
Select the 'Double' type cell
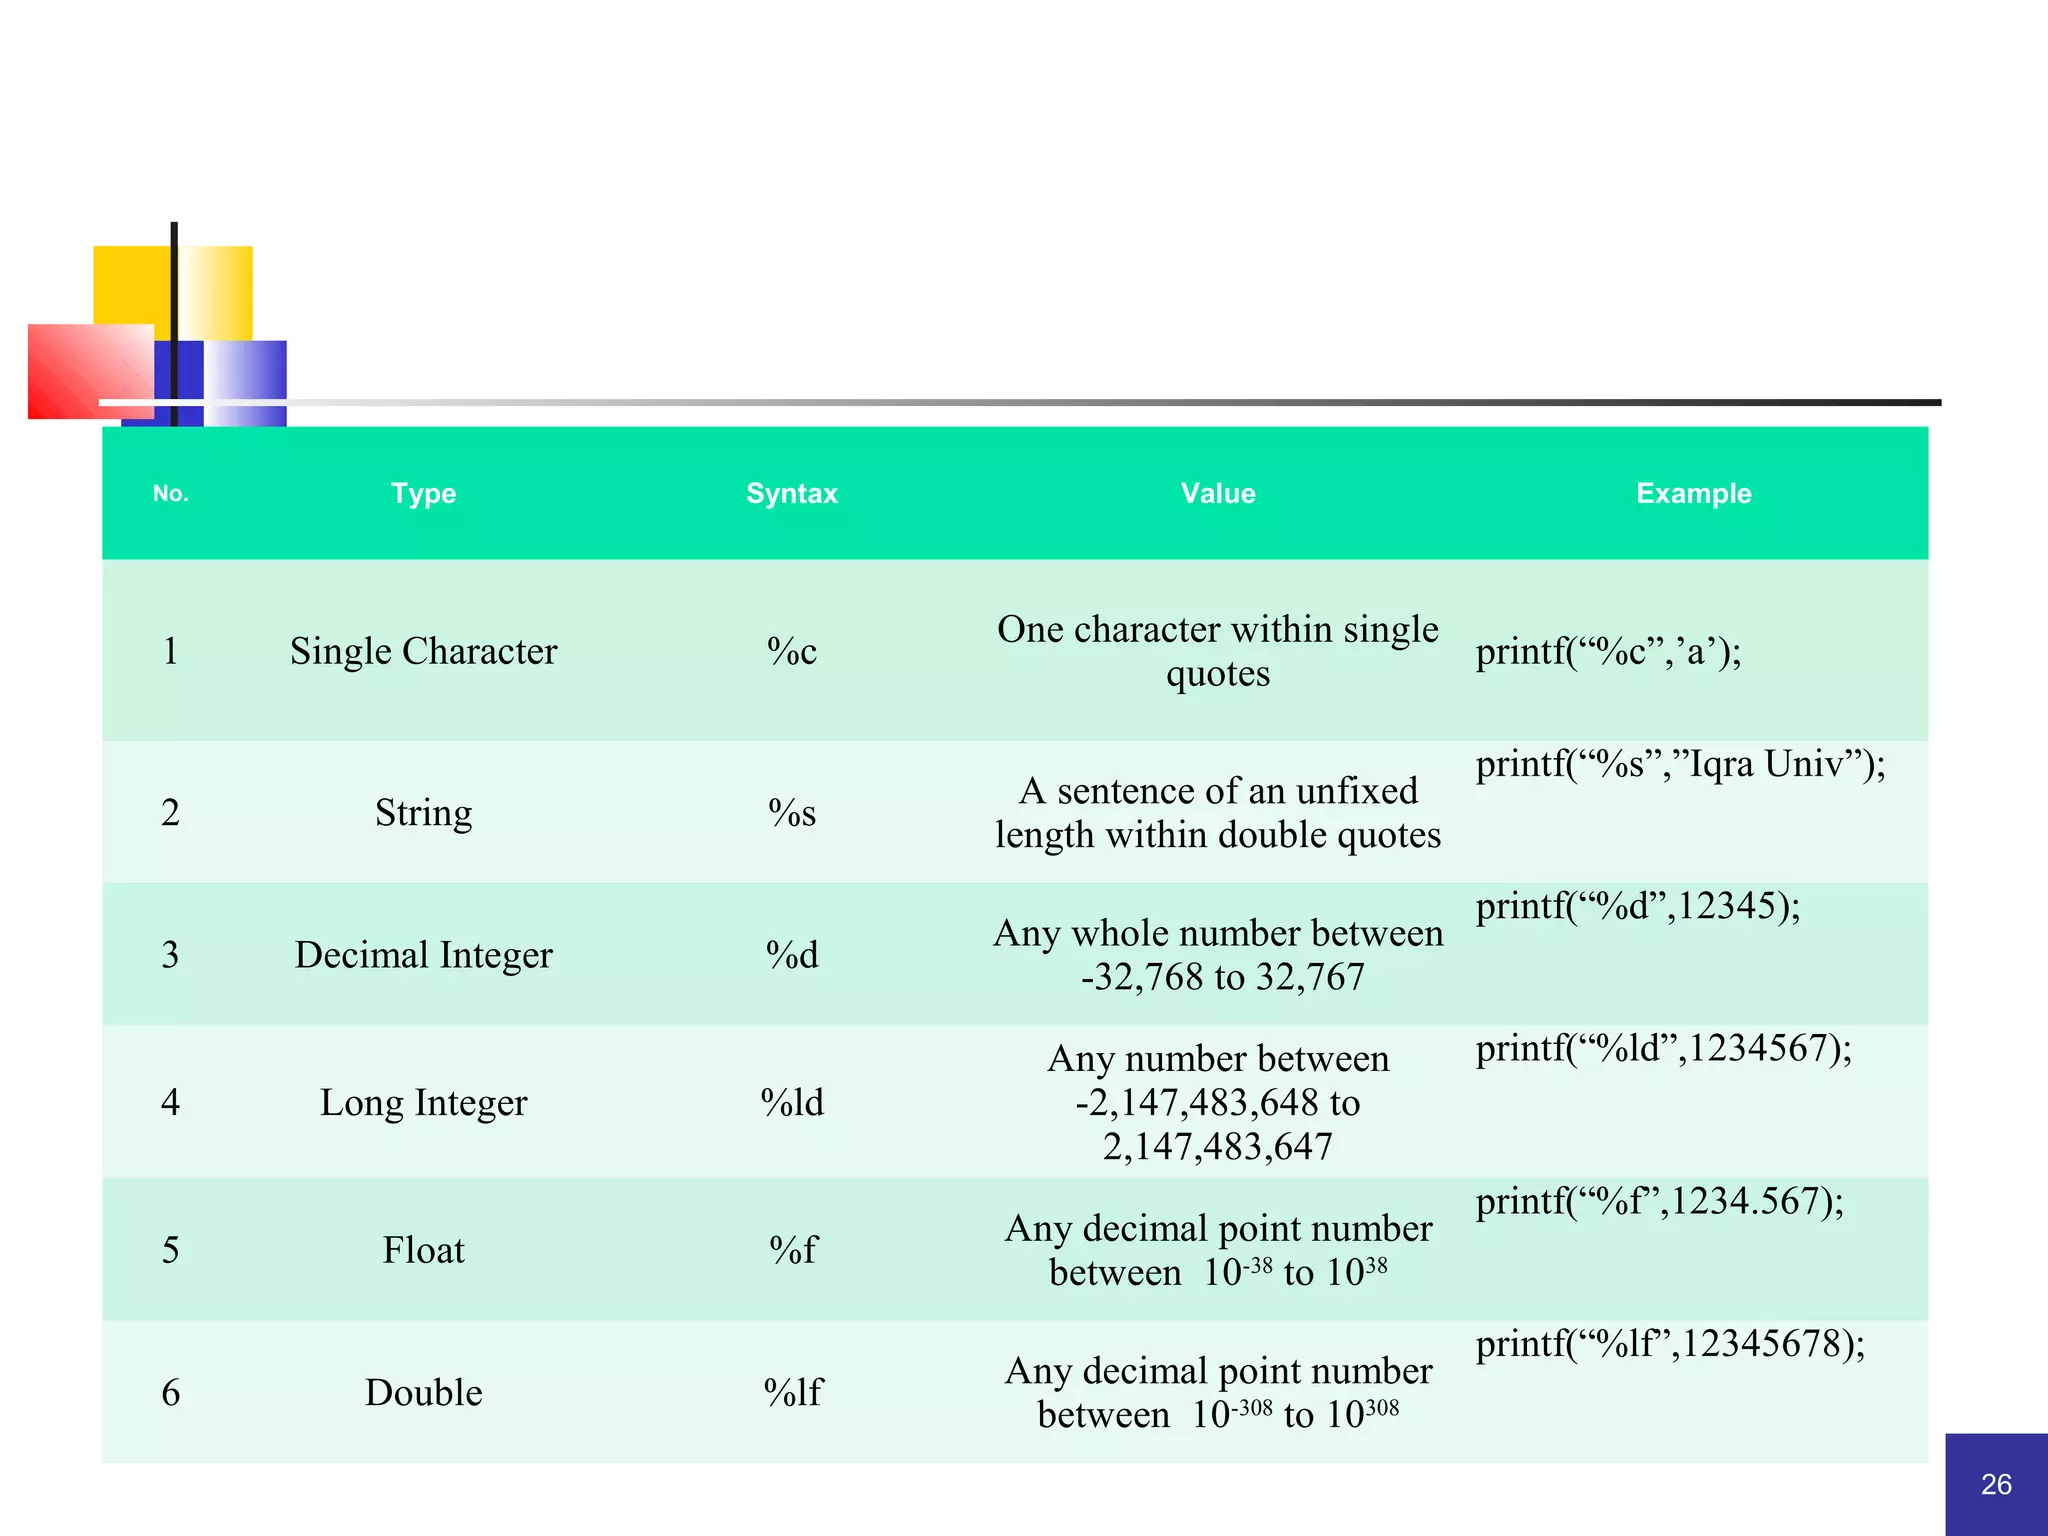(423, 1392)
